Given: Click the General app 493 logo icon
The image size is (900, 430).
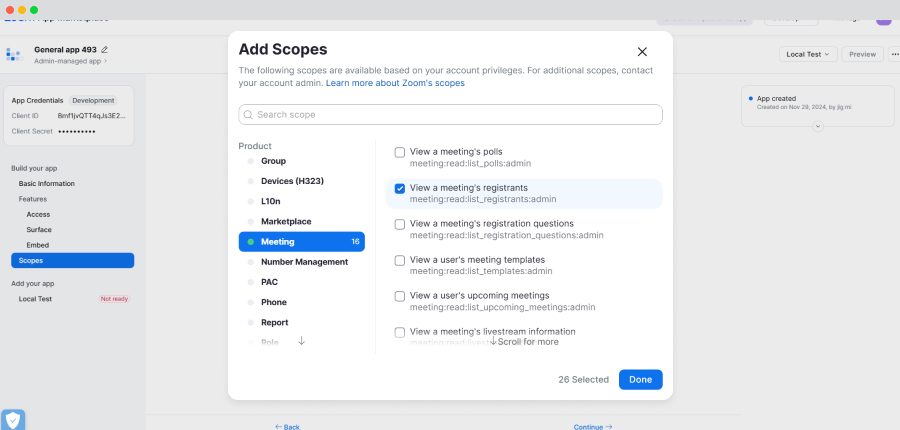Looking at the screenshot, I should [14, 55].
